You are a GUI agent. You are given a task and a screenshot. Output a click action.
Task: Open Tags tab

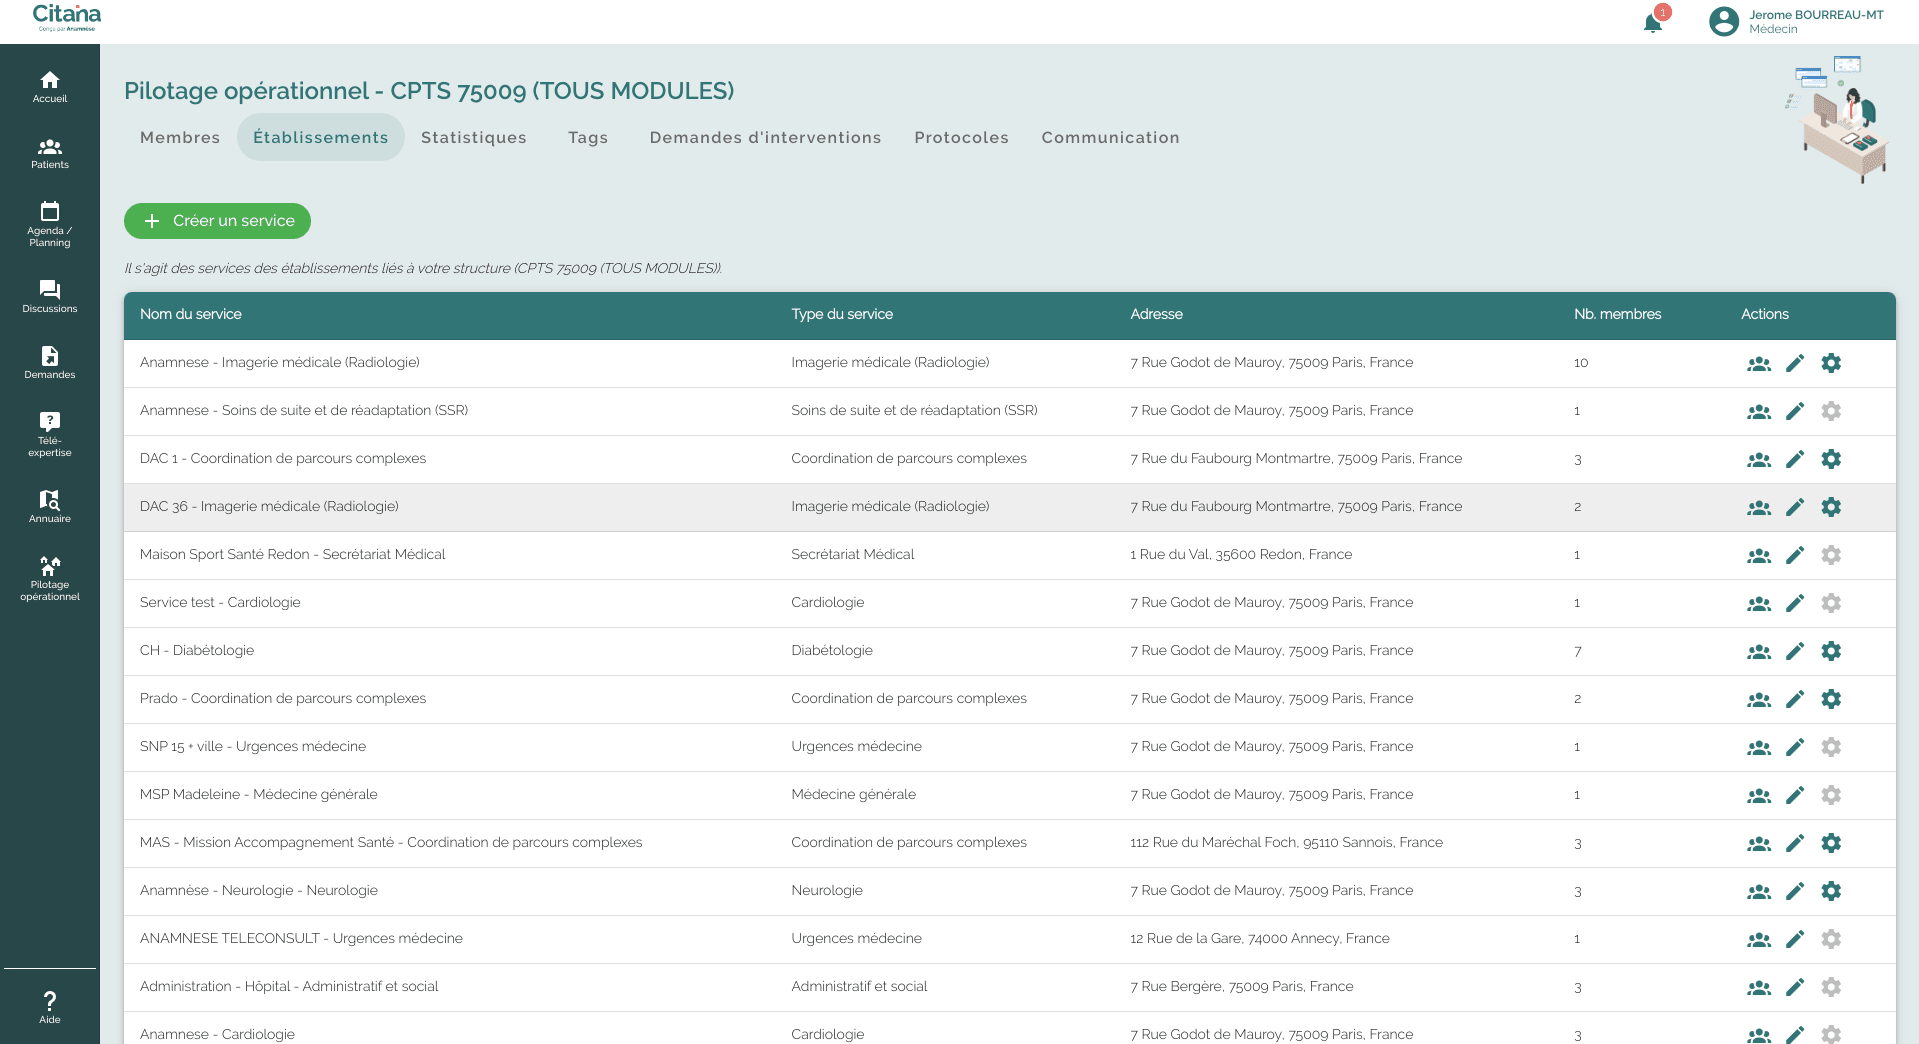588,137
